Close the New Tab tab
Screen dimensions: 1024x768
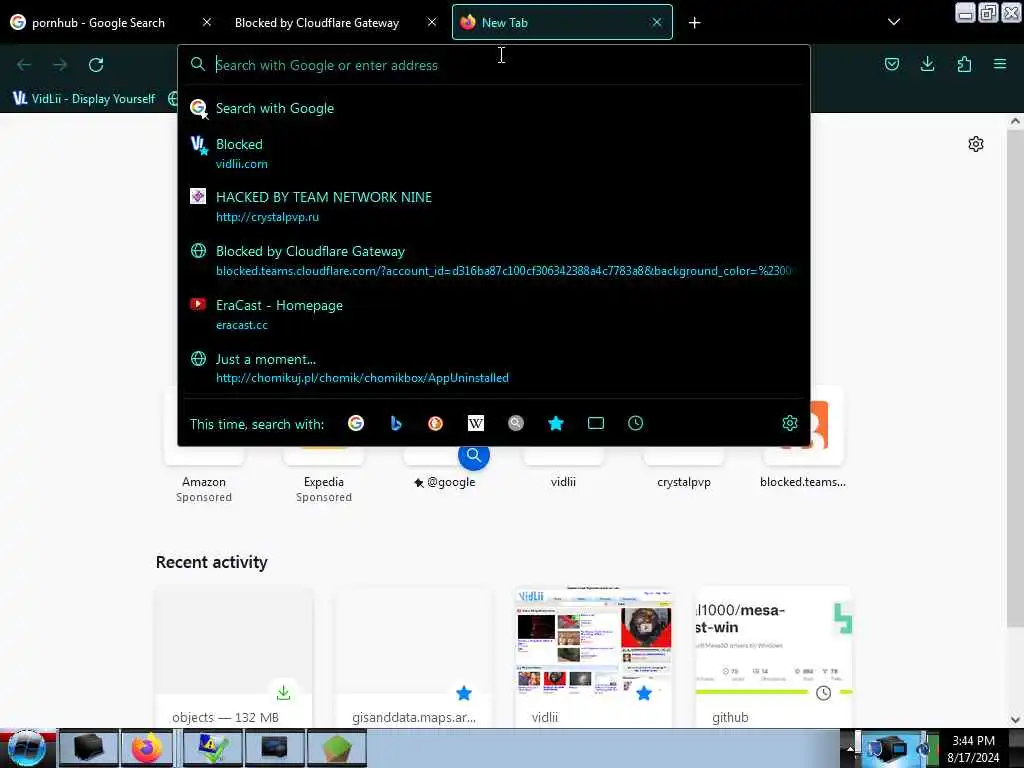tap(657, 22)
